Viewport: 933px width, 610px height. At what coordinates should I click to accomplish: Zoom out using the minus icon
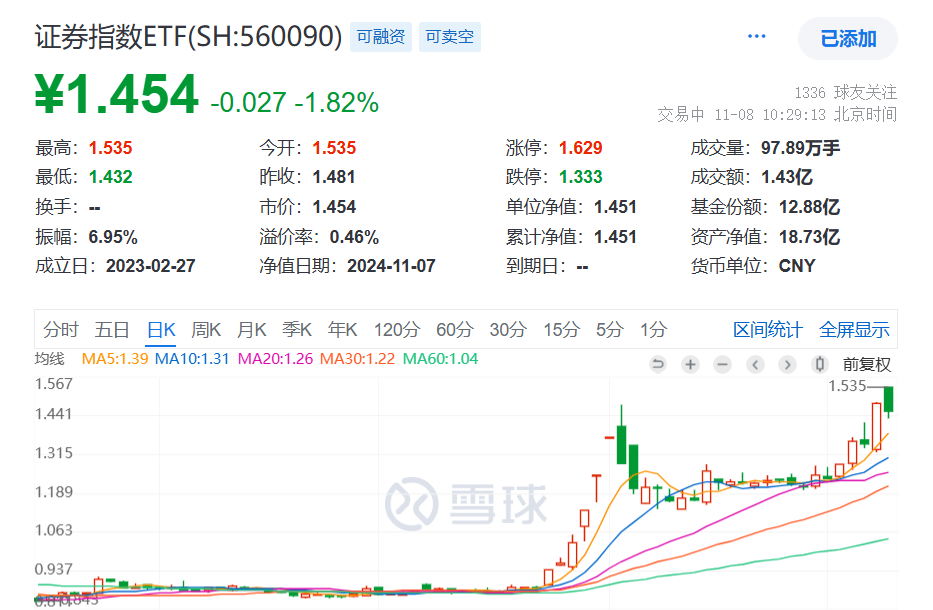pyautogui.click(x=722, y=365)
